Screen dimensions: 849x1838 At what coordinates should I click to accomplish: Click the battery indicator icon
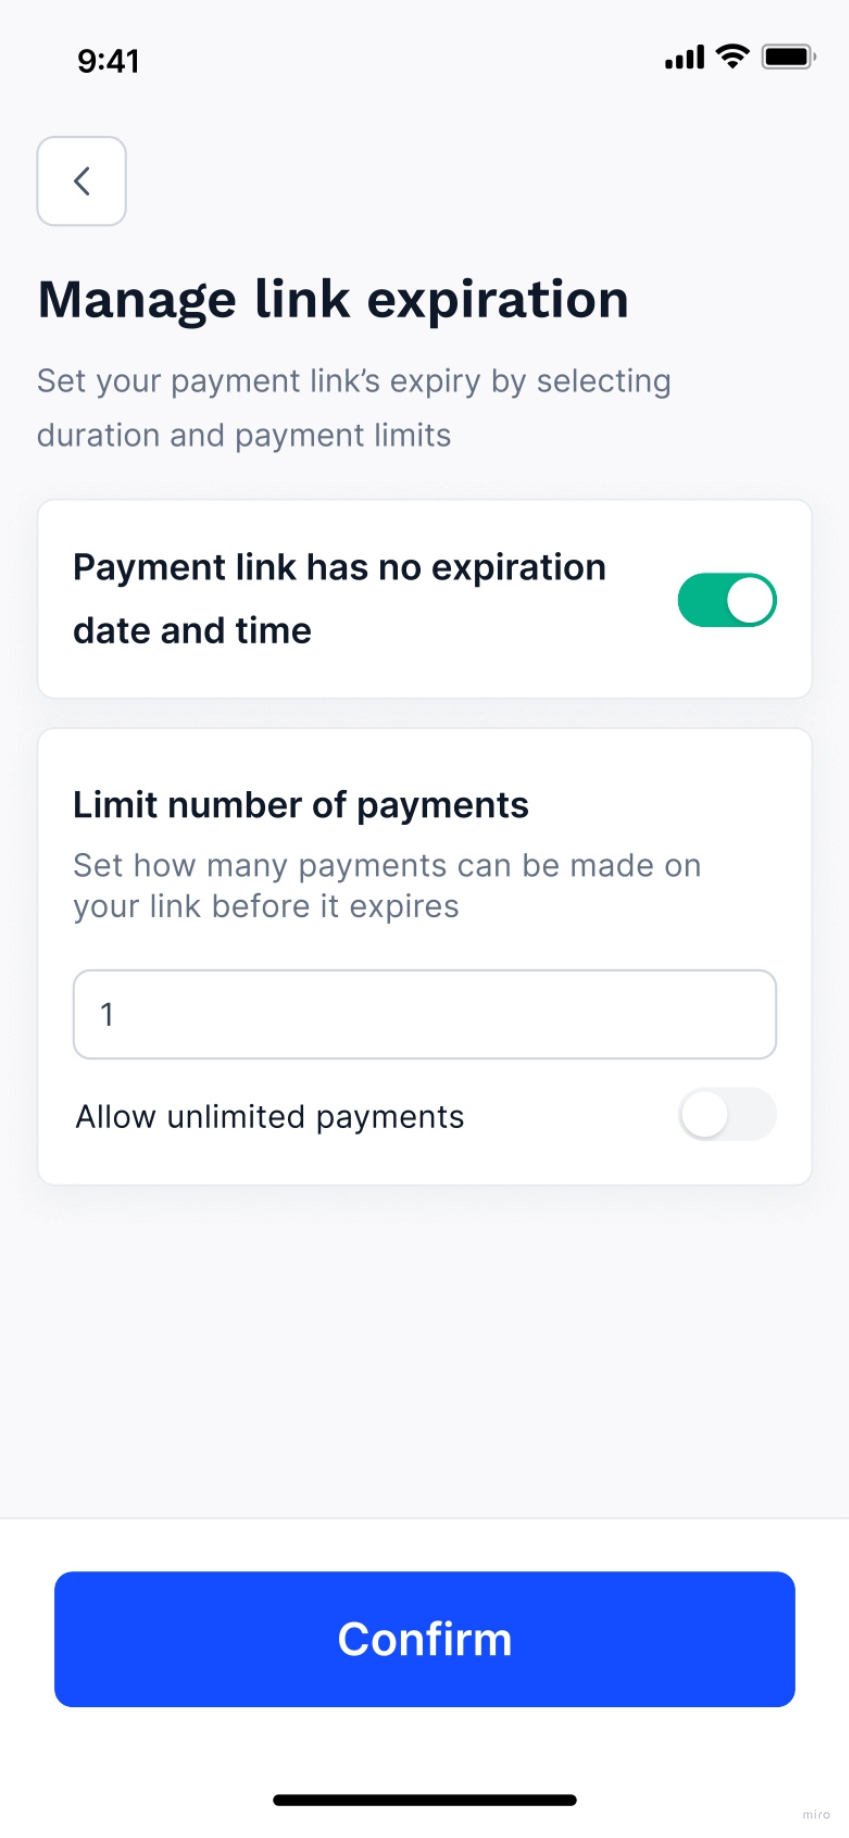tap(788, 57)
